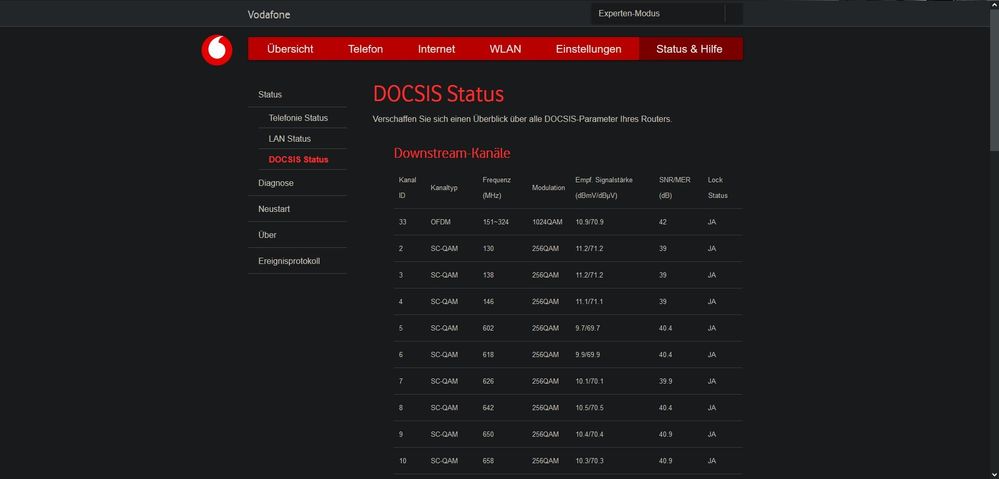Open LAN Status in the sidebar
Image resolution: width=999 pixels, height=479 pixels.
click(290, 139)
